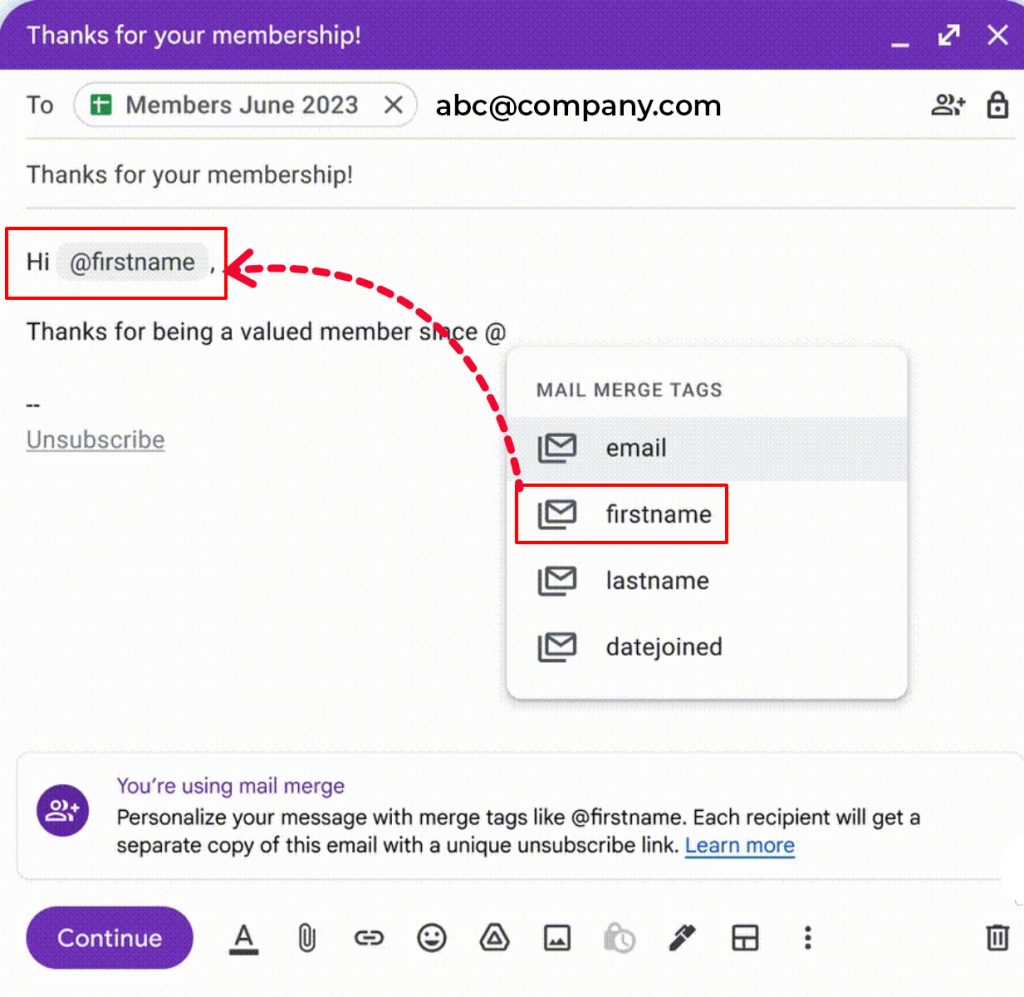Choose the datejoined merge tag
The image size is (1024, 997).
pos(663,647)
